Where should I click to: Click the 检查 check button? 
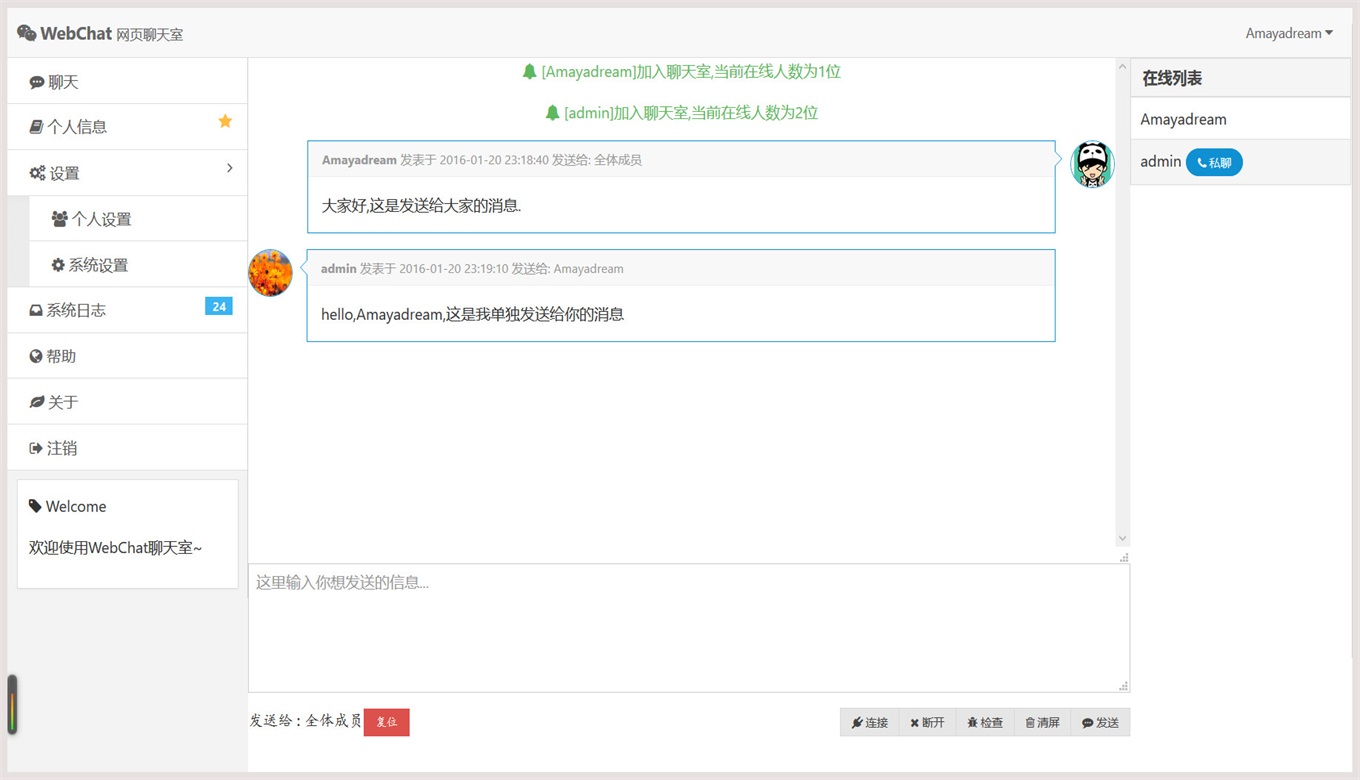tap(985, 722)
